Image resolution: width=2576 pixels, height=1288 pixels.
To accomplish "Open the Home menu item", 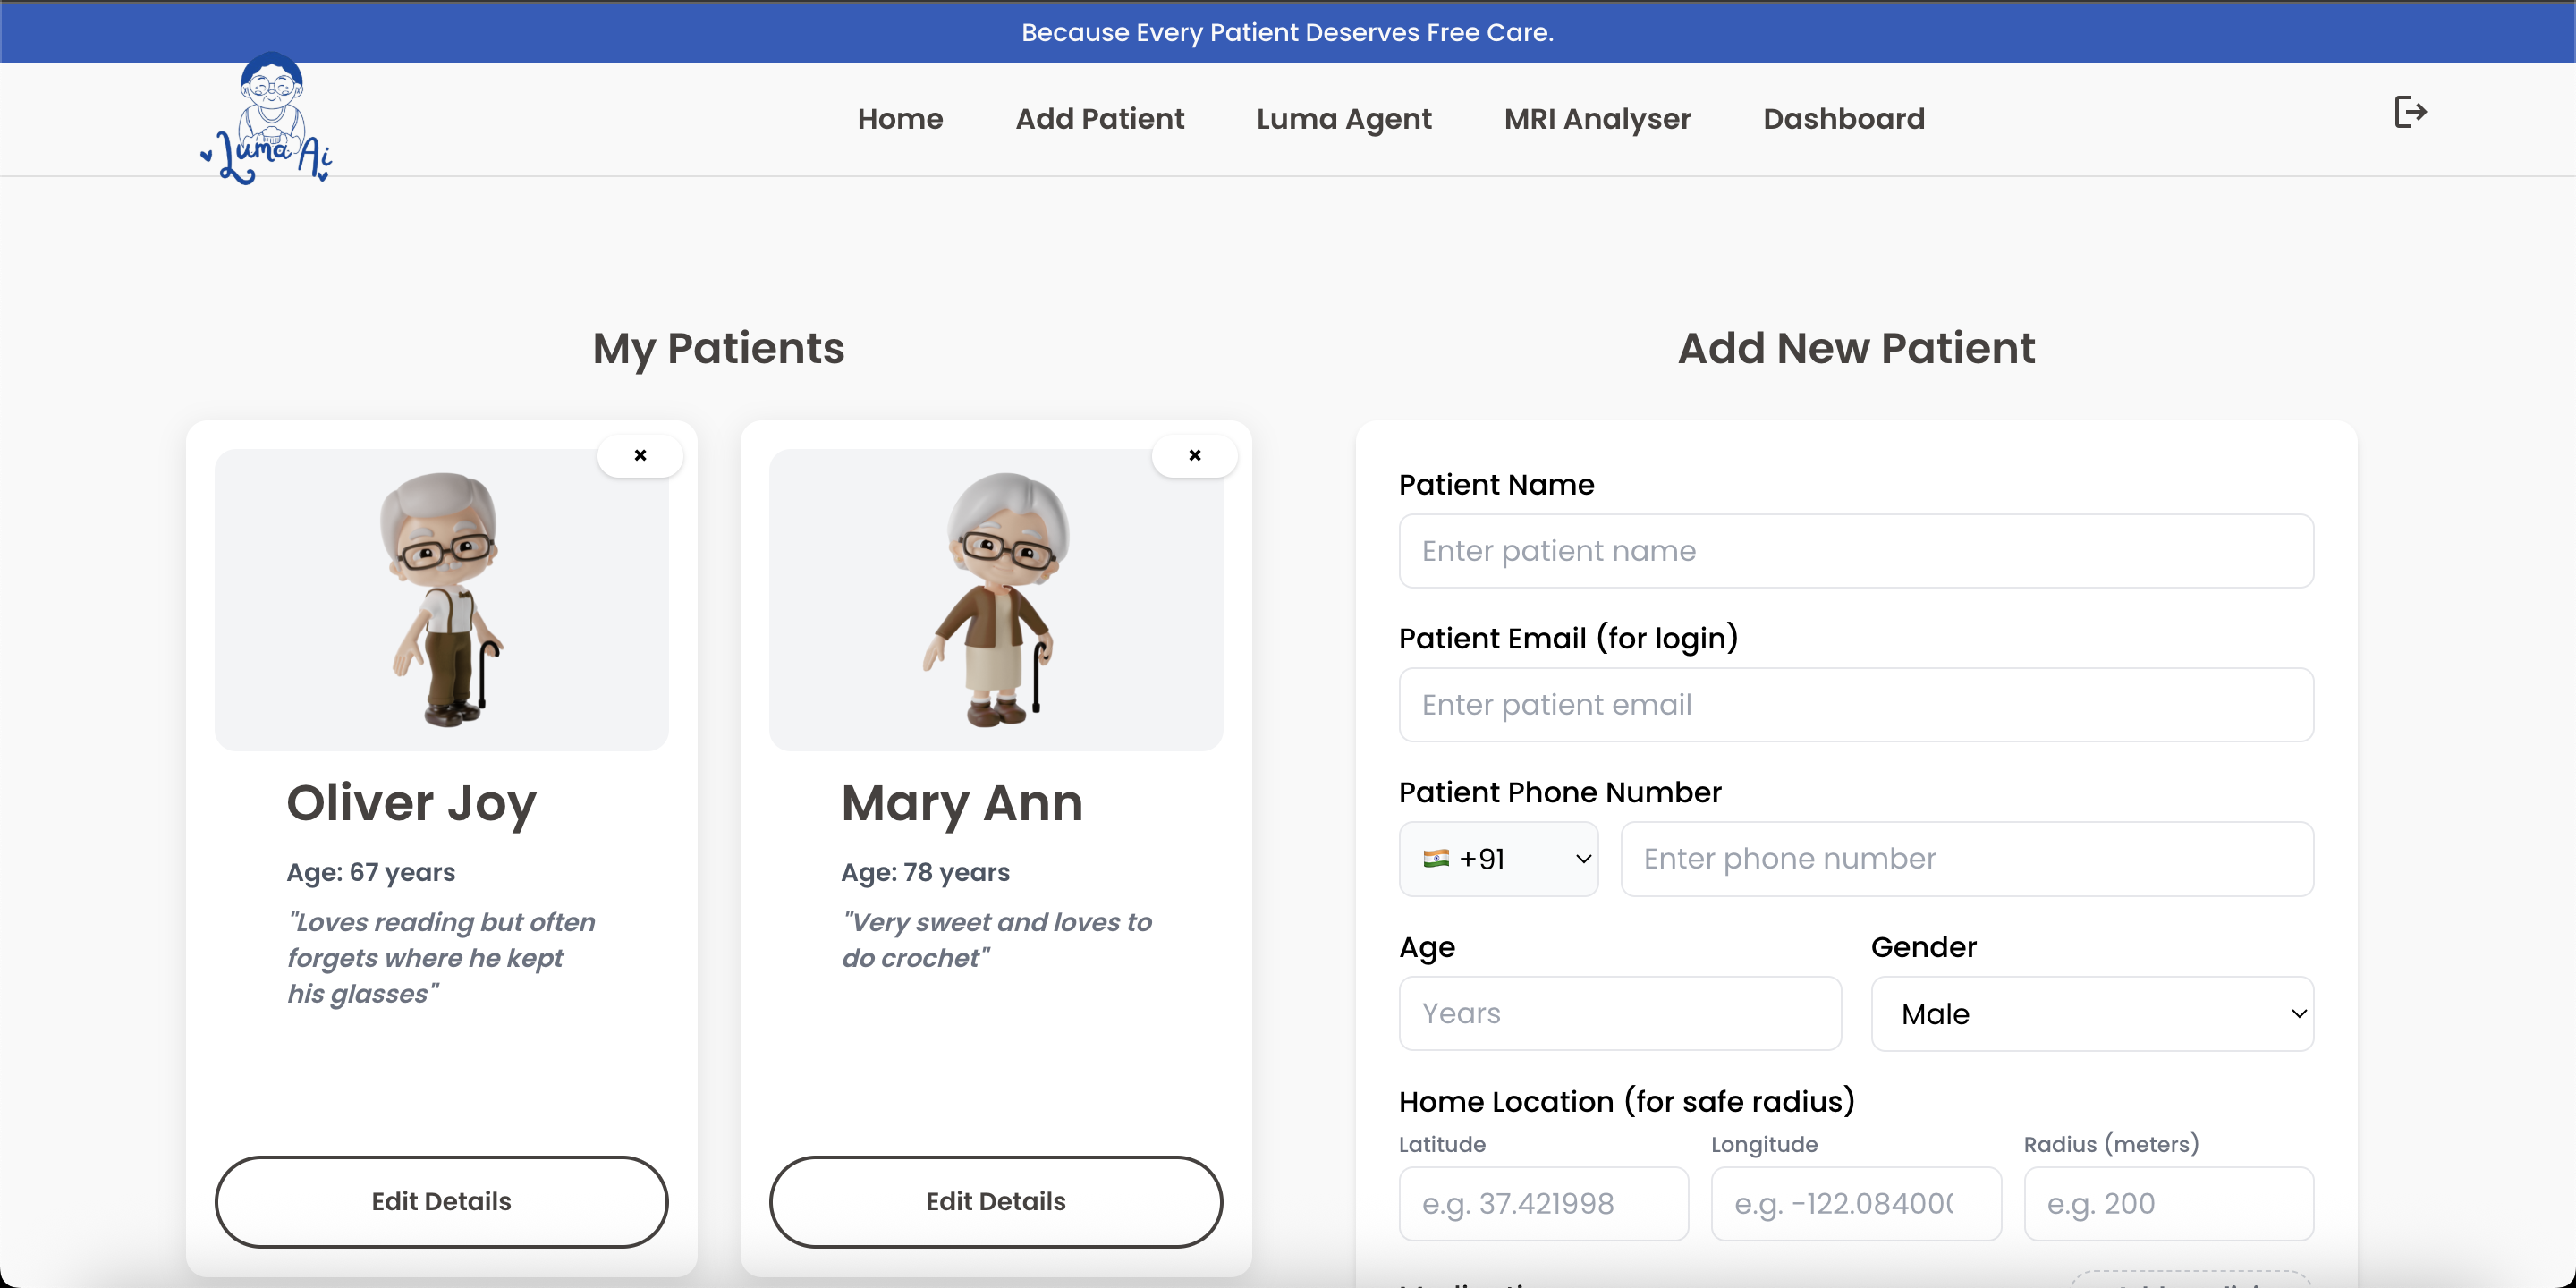I will [900, 119].
